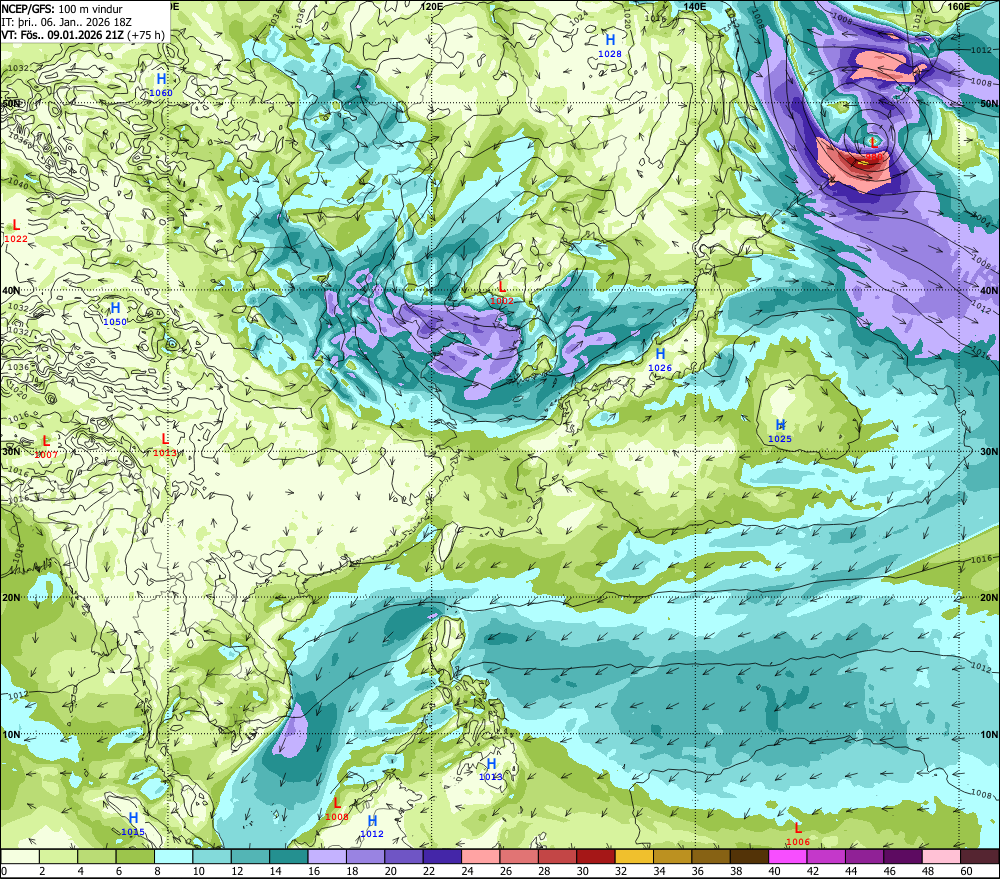1000x879 pixels.
Task: Click the L 1013 low pressure marker
Action: tap(165, 445)
